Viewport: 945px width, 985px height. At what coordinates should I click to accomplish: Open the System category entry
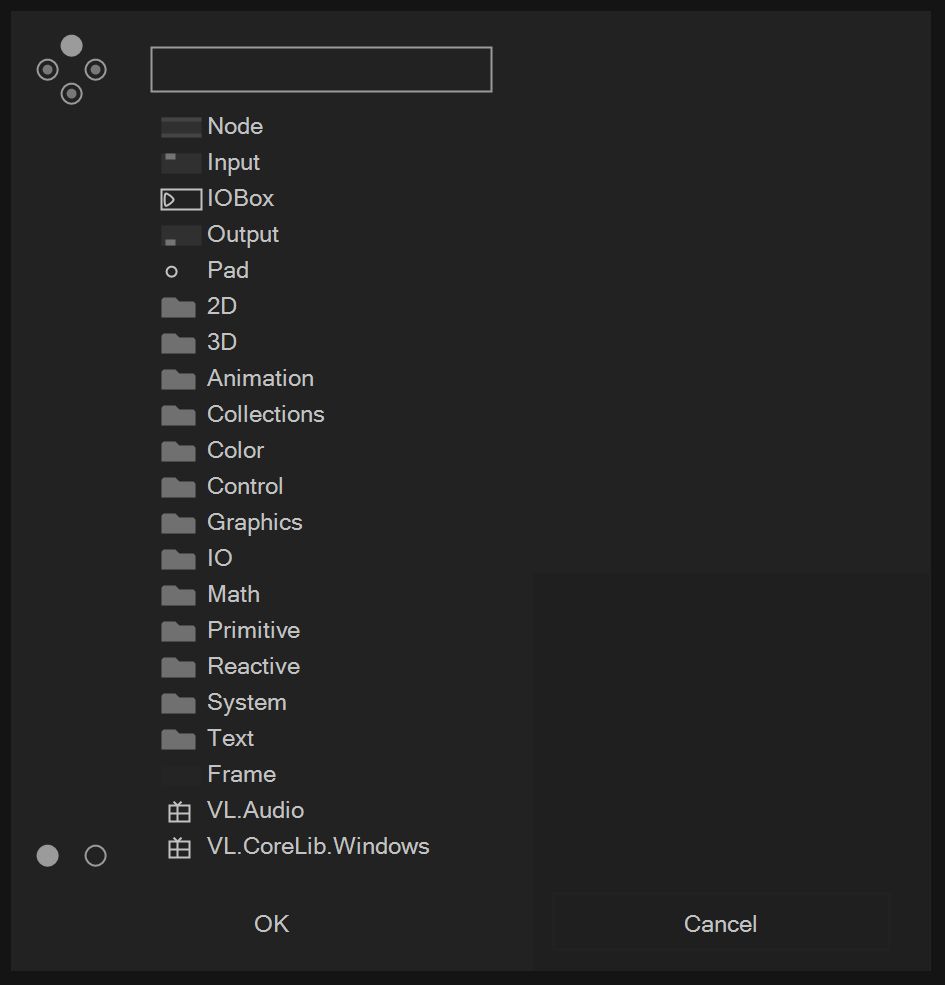click(x=246, y=702)
